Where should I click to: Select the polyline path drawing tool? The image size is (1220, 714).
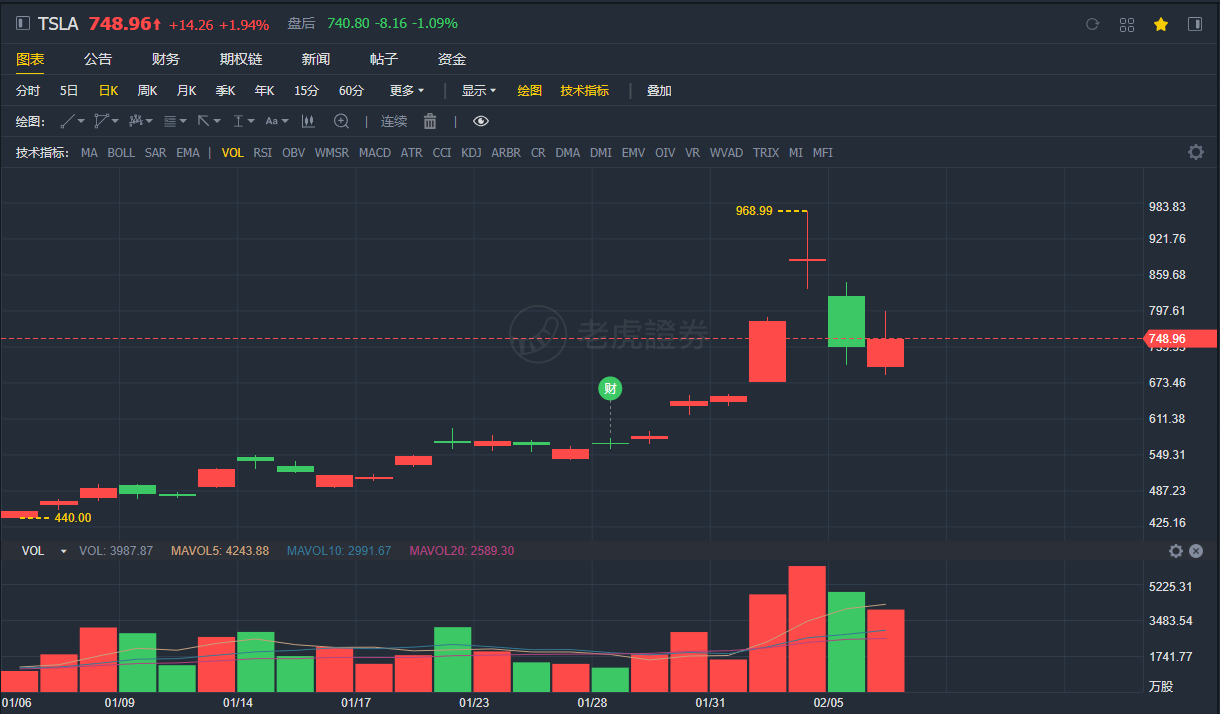click(101, 121)
